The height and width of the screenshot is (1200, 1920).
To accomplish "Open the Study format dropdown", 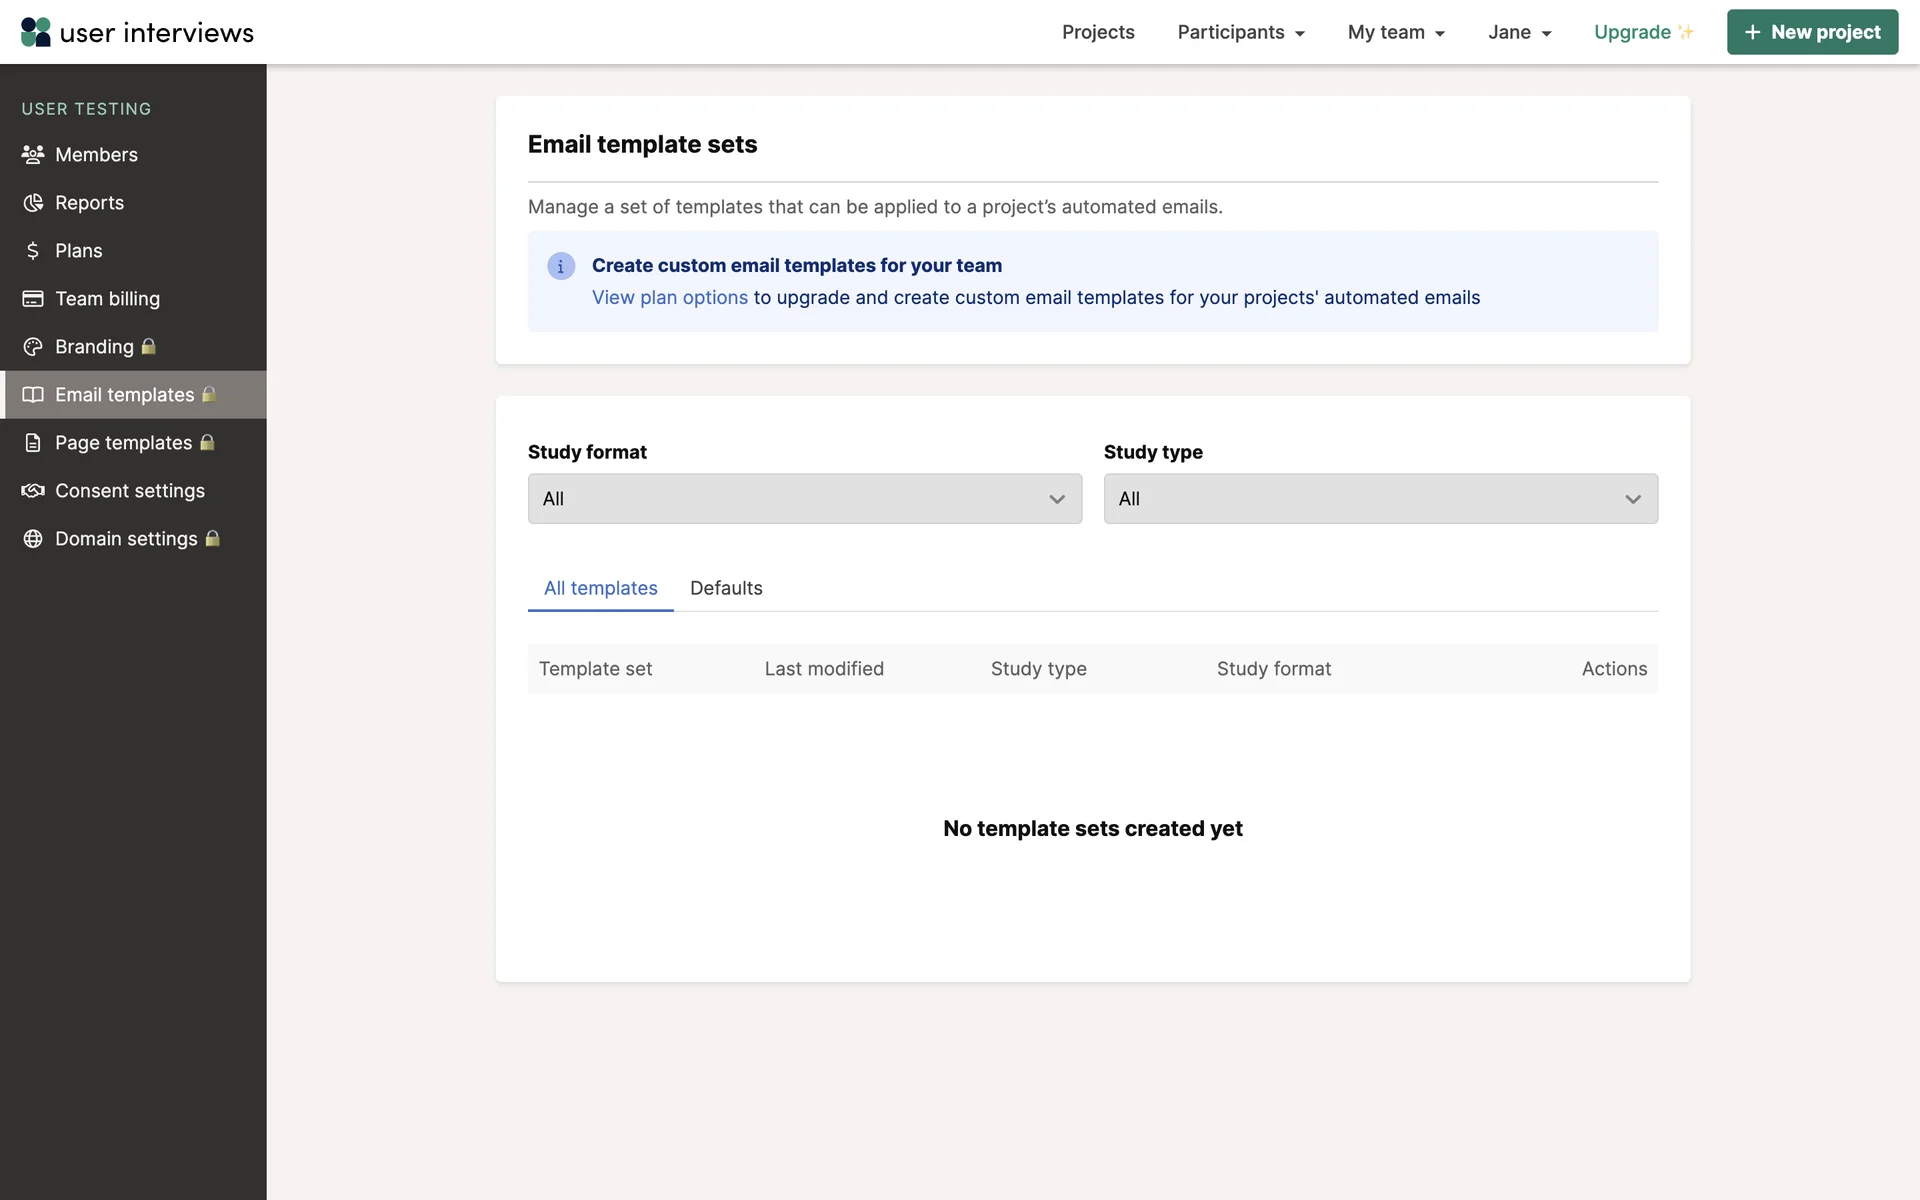I will coord(804,499).
